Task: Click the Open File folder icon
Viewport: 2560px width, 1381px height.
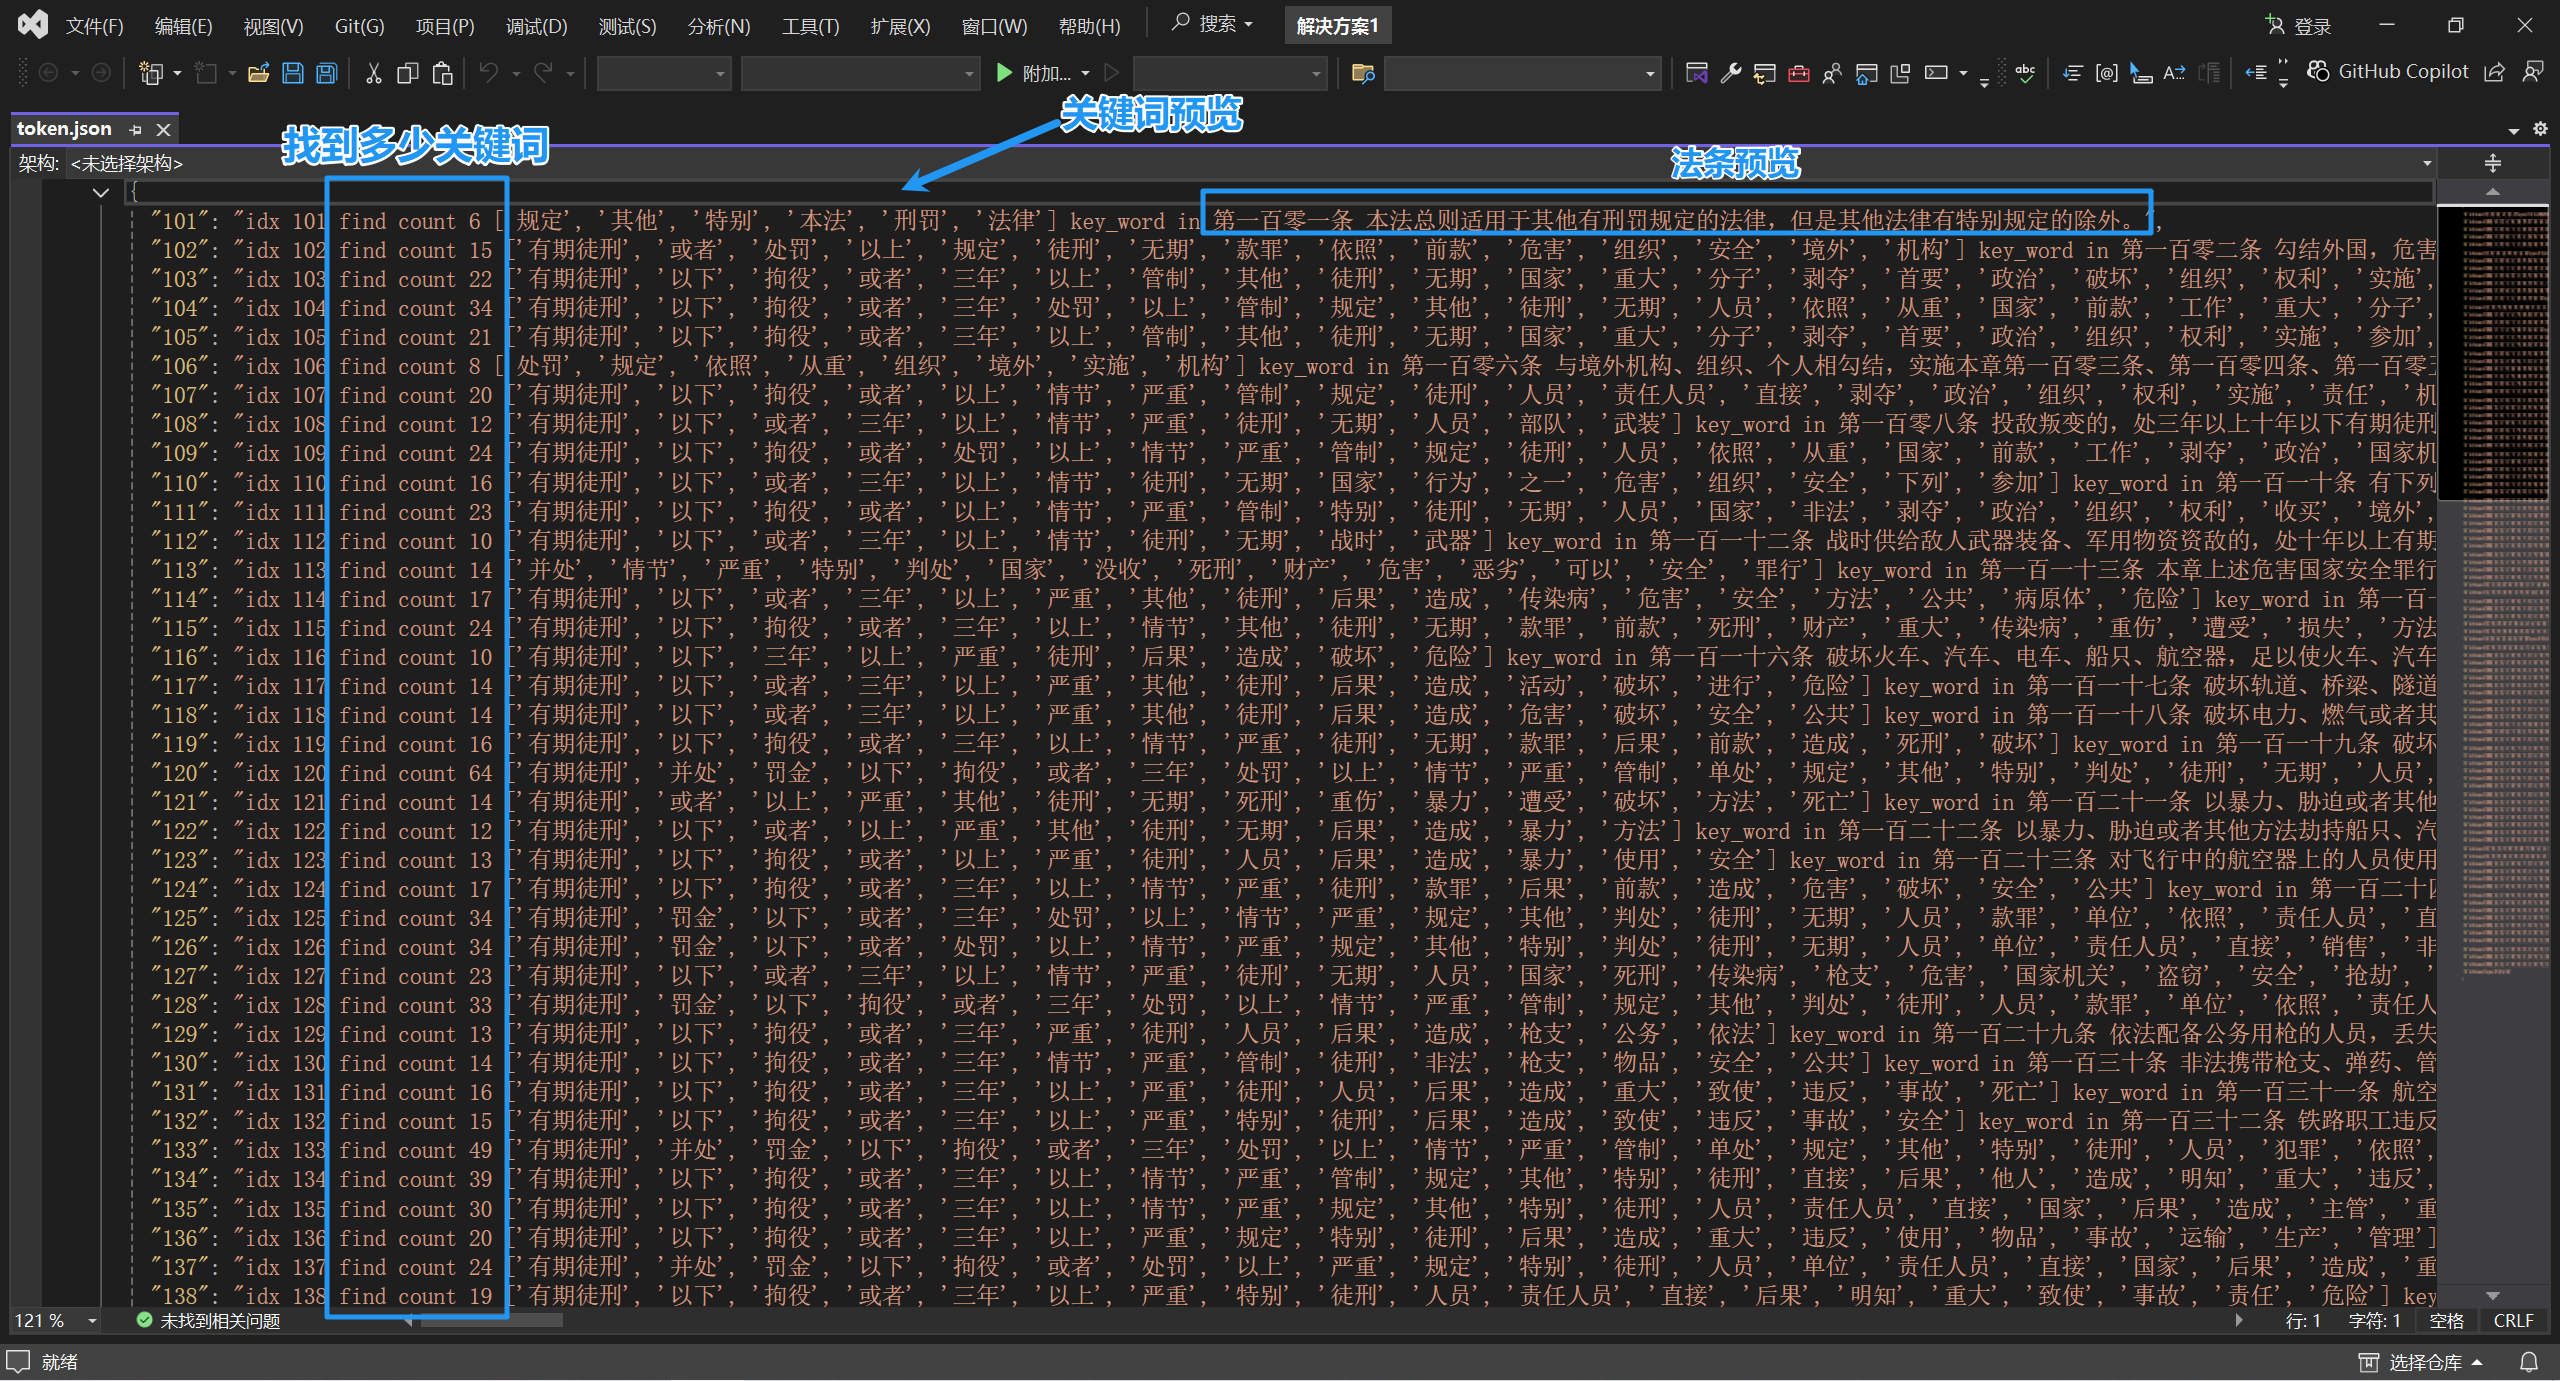Action: coord(259,73)
